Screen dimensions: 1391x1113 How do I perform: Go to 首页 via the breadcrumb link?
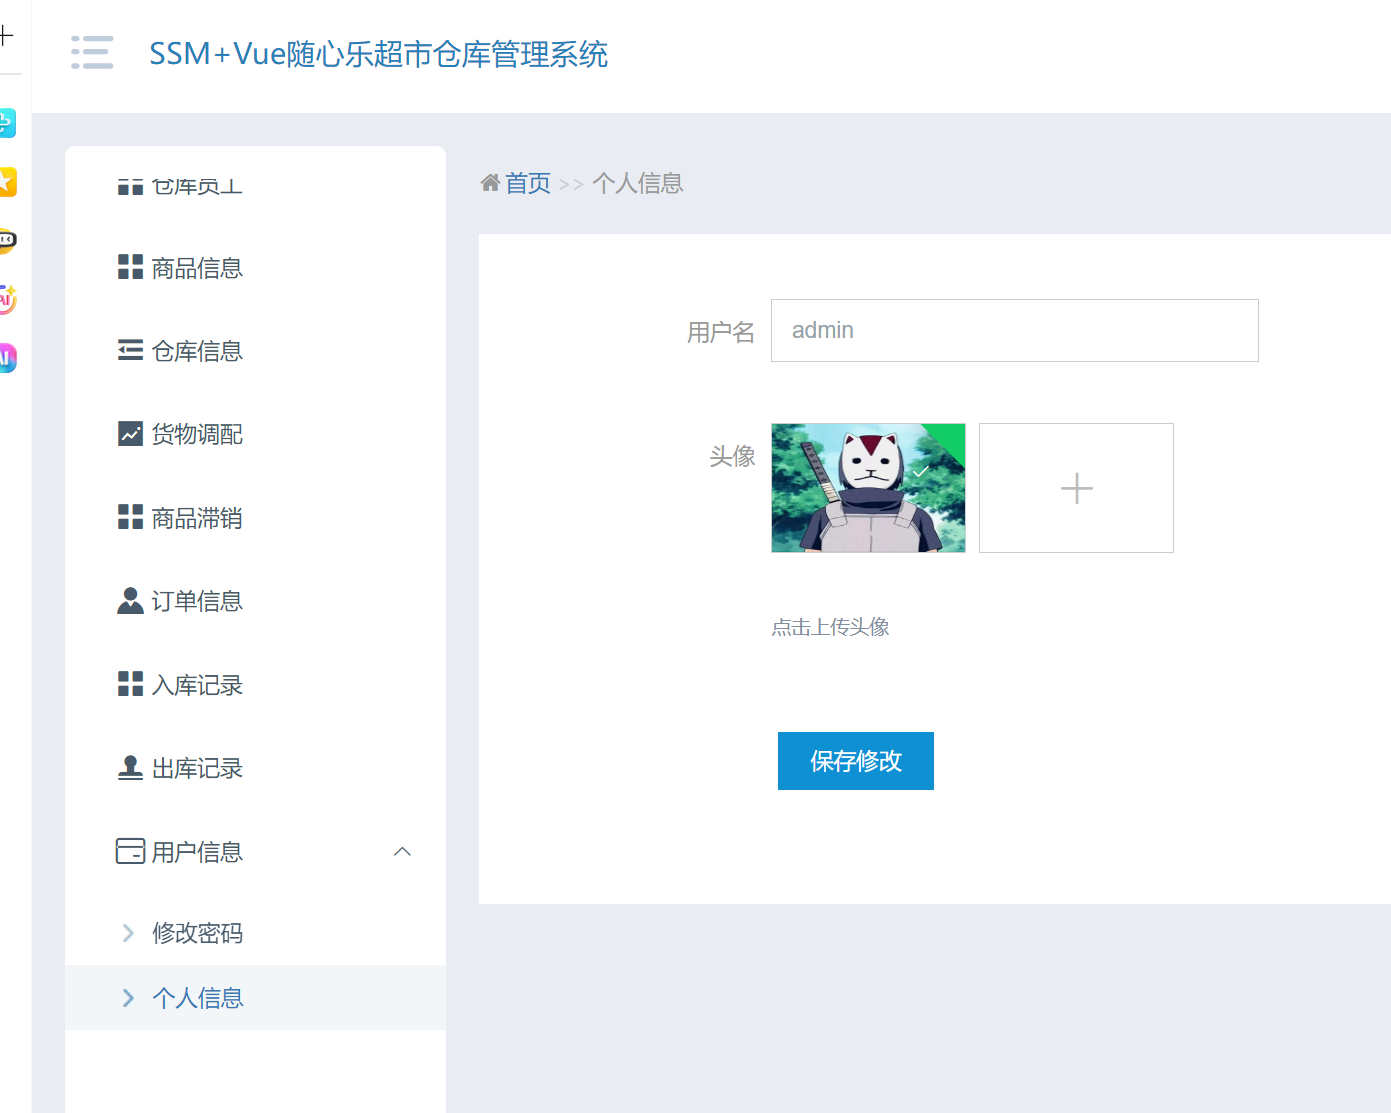pyautogui.click(x=527, y=183)
